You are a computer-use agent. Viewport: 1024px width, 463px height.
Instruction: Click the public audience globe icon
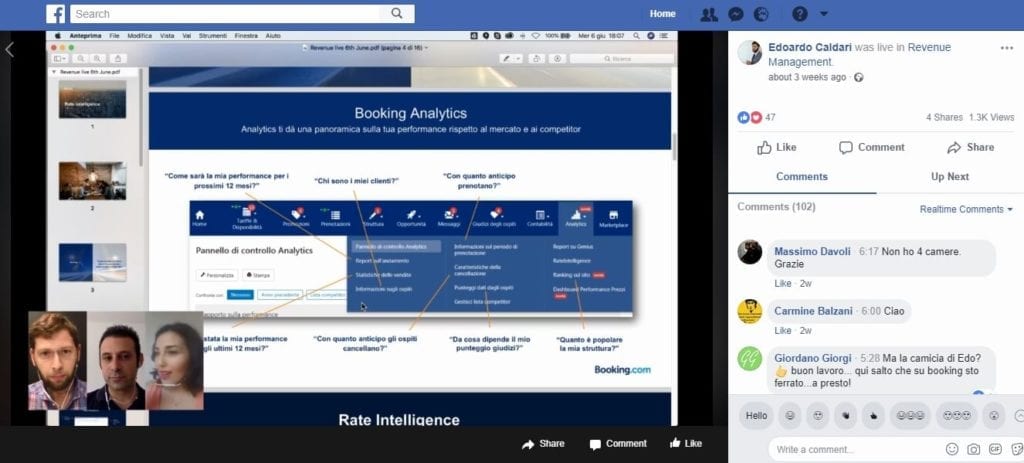pos(858,77)
